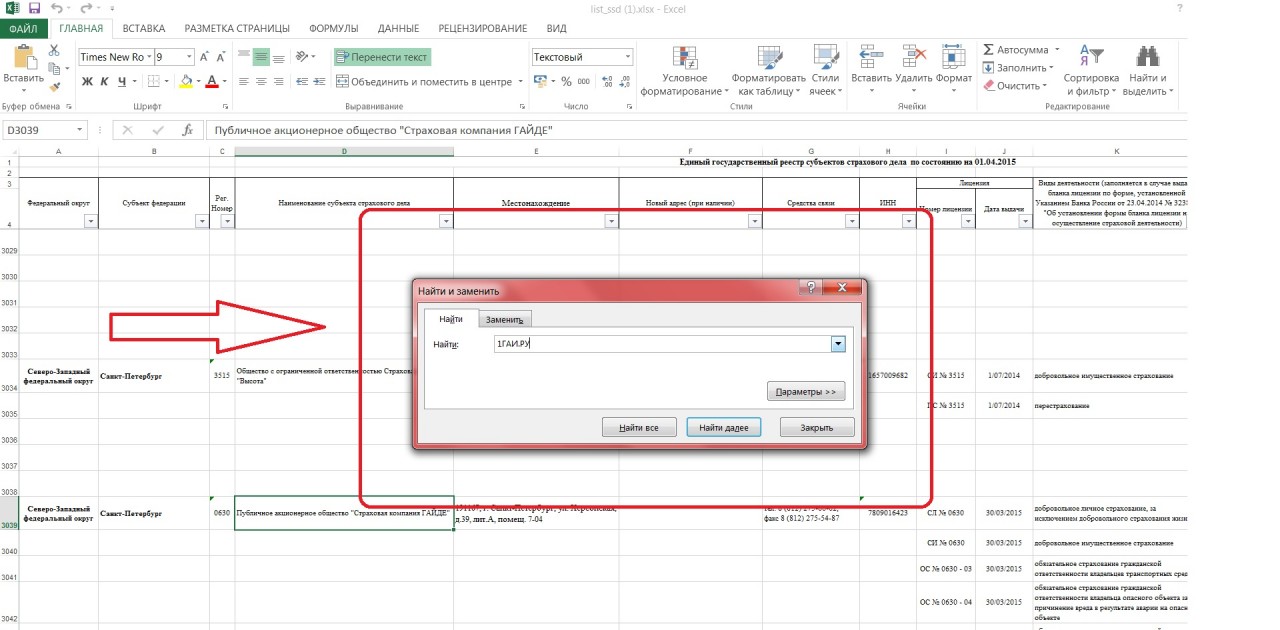Click Найти далее in the dialog

tap(724, 428)
